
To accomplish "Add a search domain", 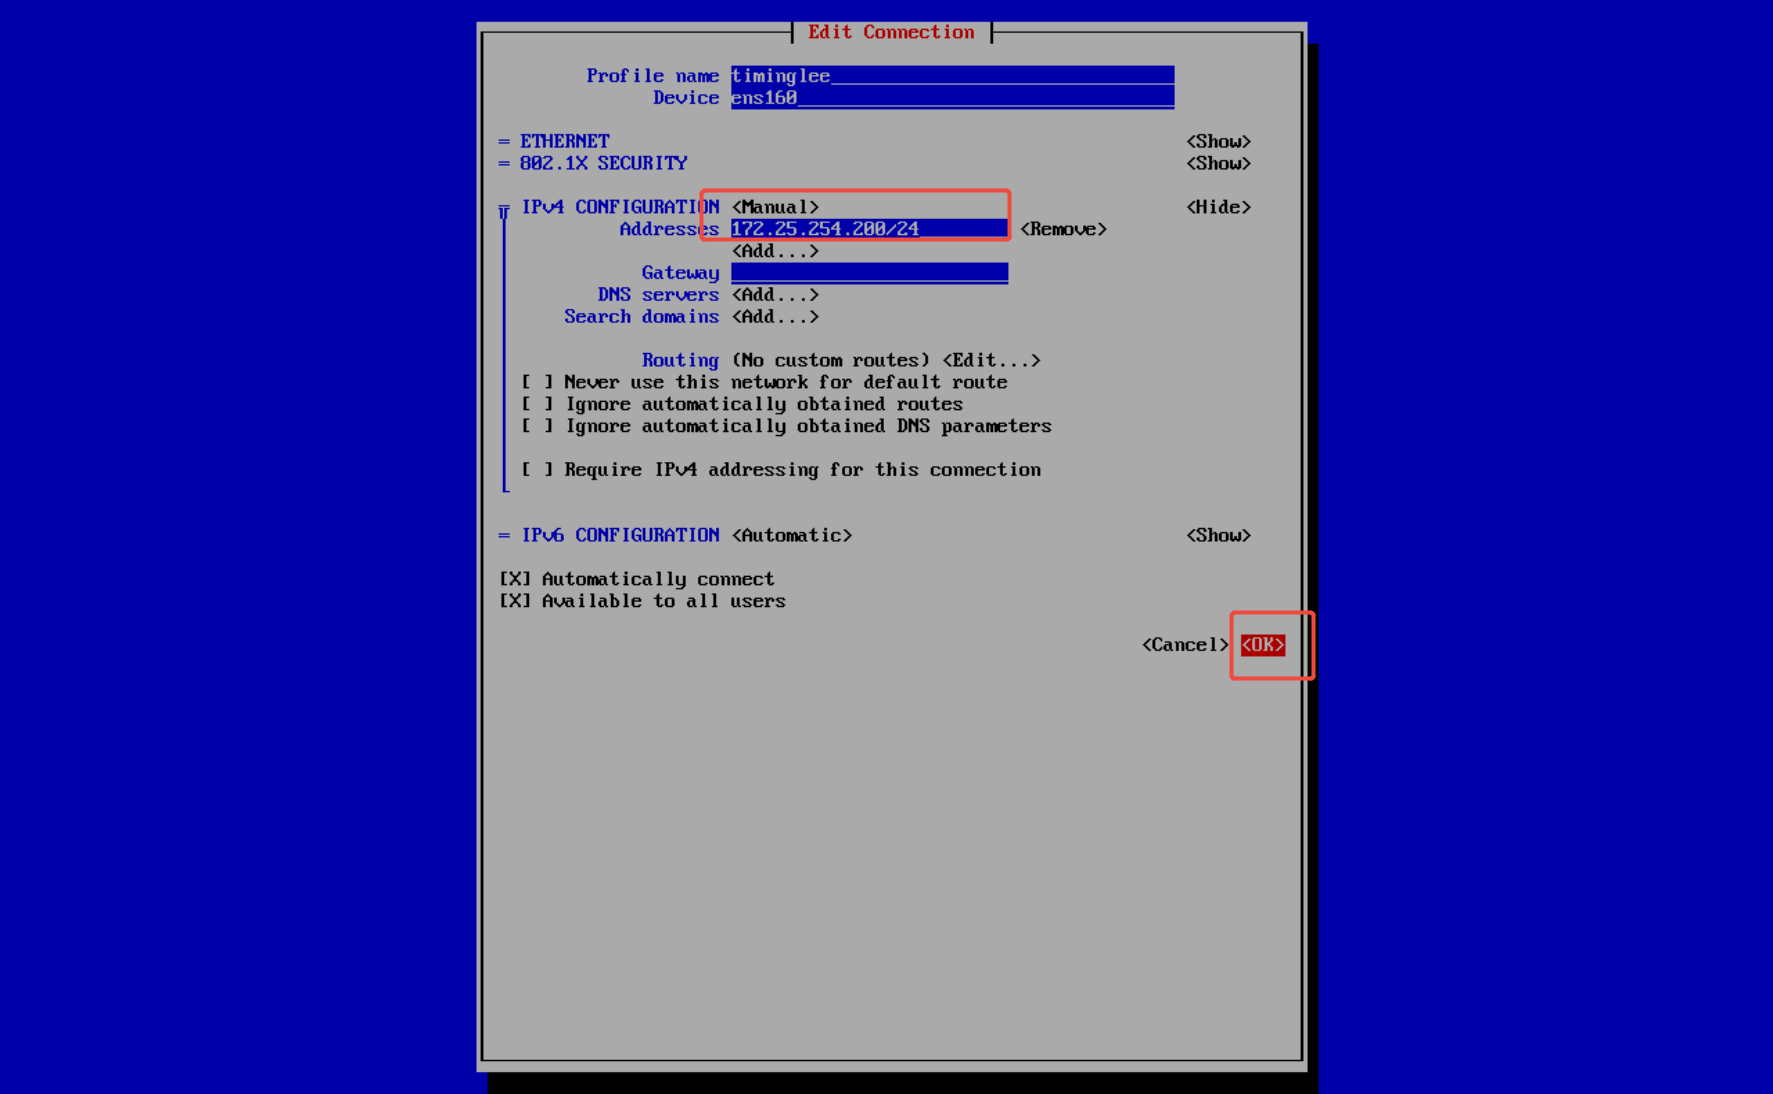I will coord(775,317).
